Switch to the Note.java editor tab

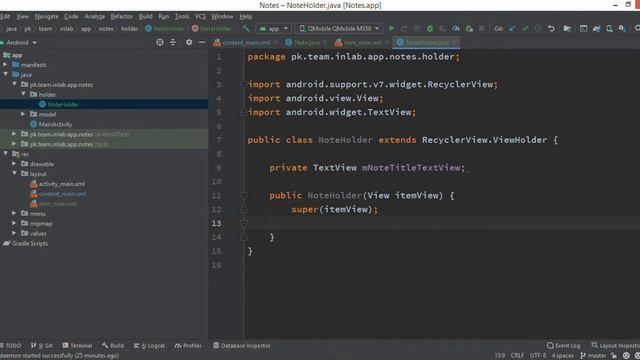pyautogui.click(x=306, y=42)
